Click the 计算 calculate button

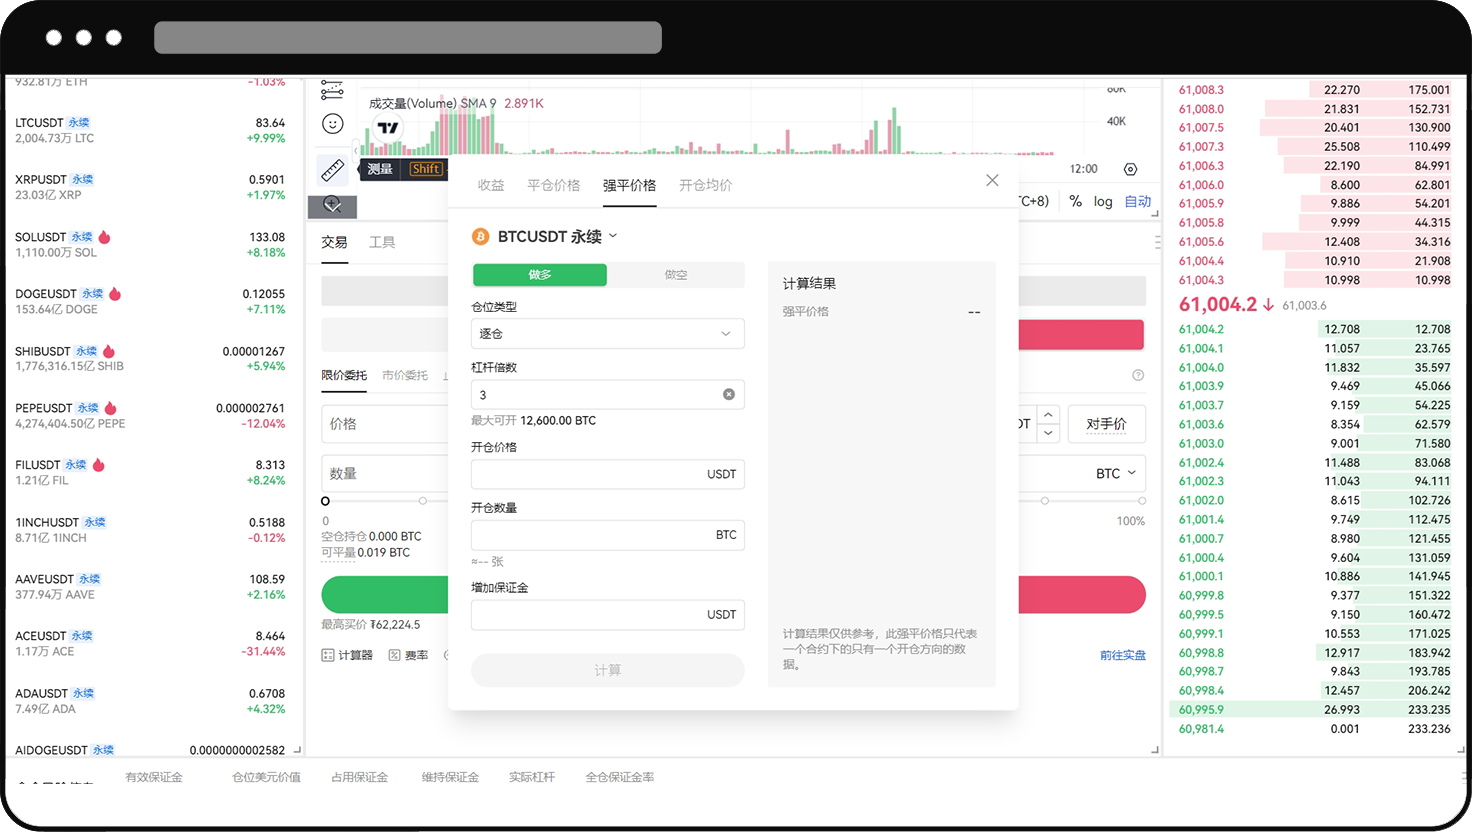(x=608, y=670)
